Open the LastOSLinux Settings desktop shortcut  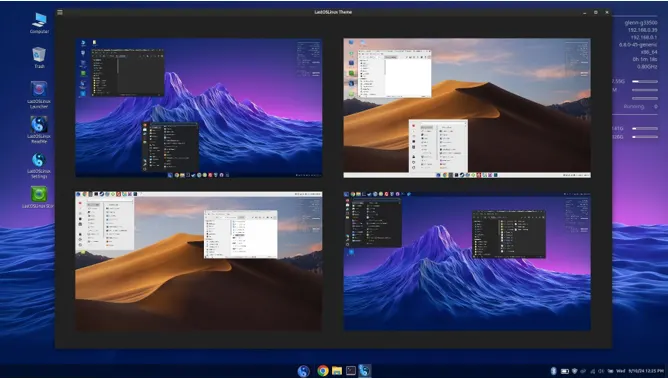click(x=39, y=165)
